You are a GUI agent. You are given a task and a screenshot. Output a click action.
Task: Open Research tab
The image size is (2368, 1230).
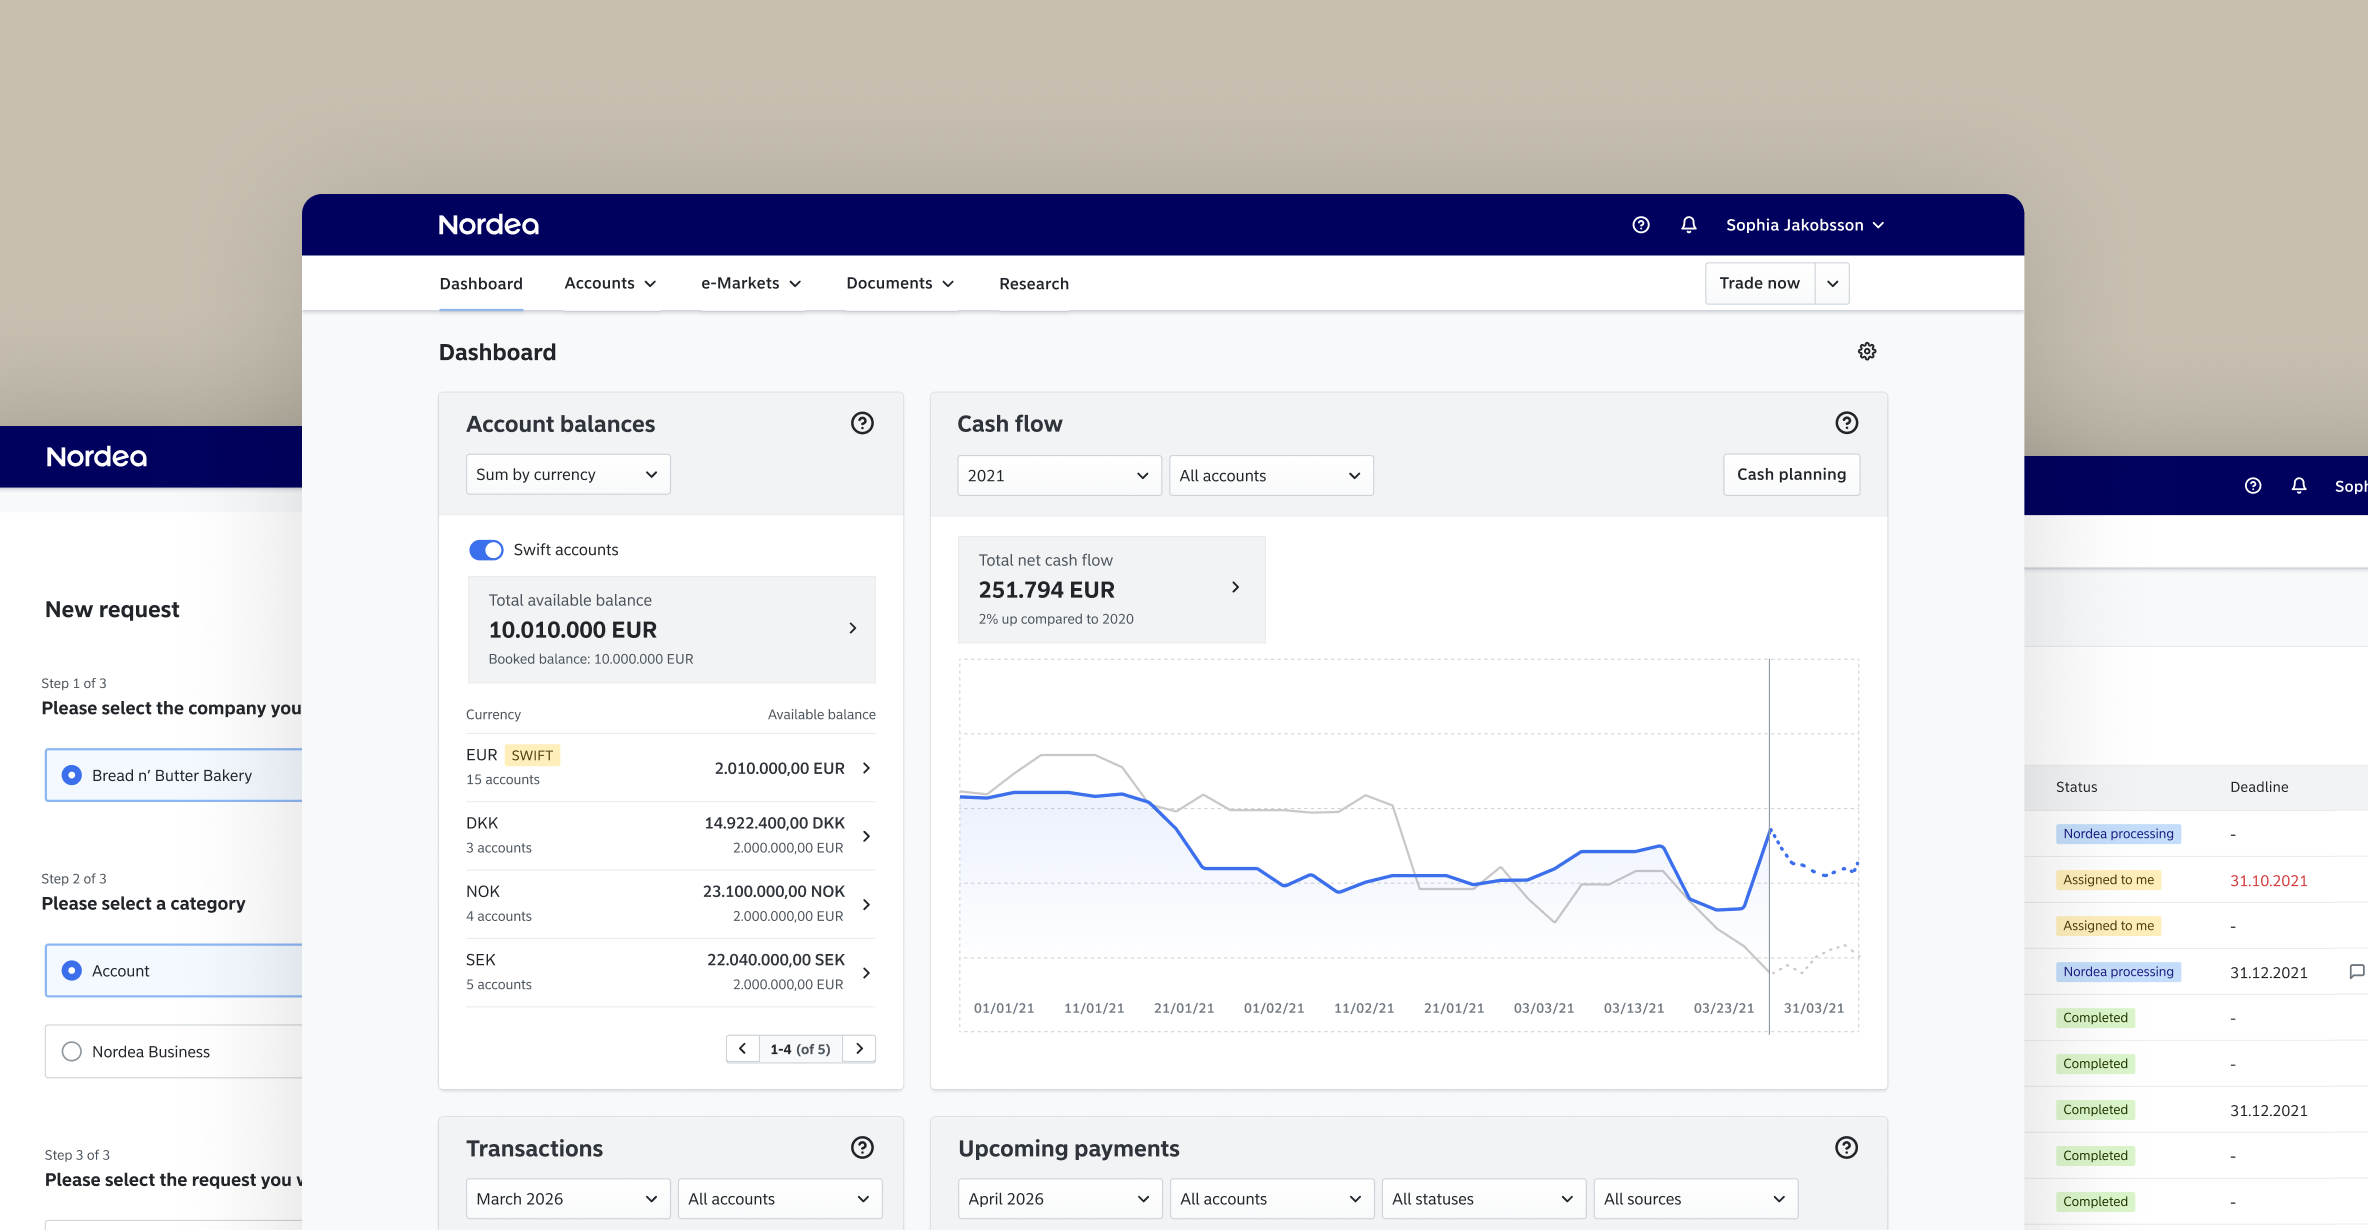tap(1034, 284)
